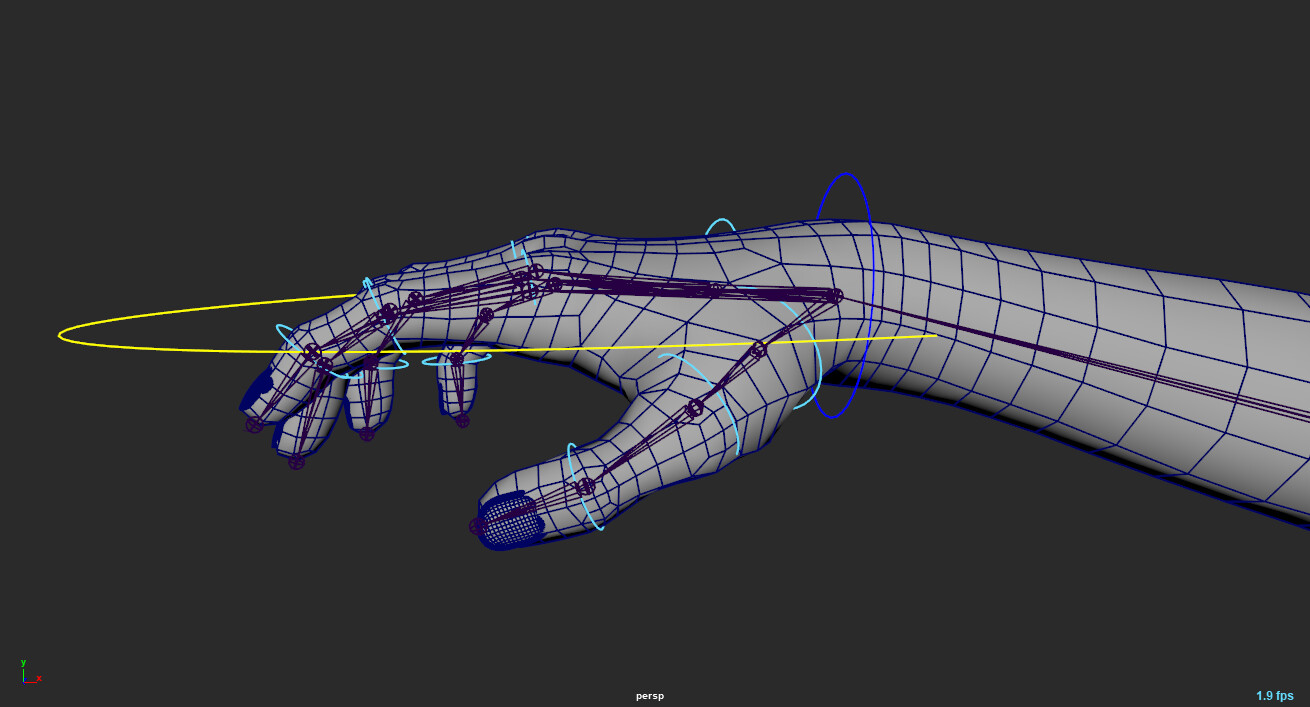The width and height of the screenshot is (1310, 707).
Task: Click the 1.9 fps frame rate readout
Action: coord(1274,696)
